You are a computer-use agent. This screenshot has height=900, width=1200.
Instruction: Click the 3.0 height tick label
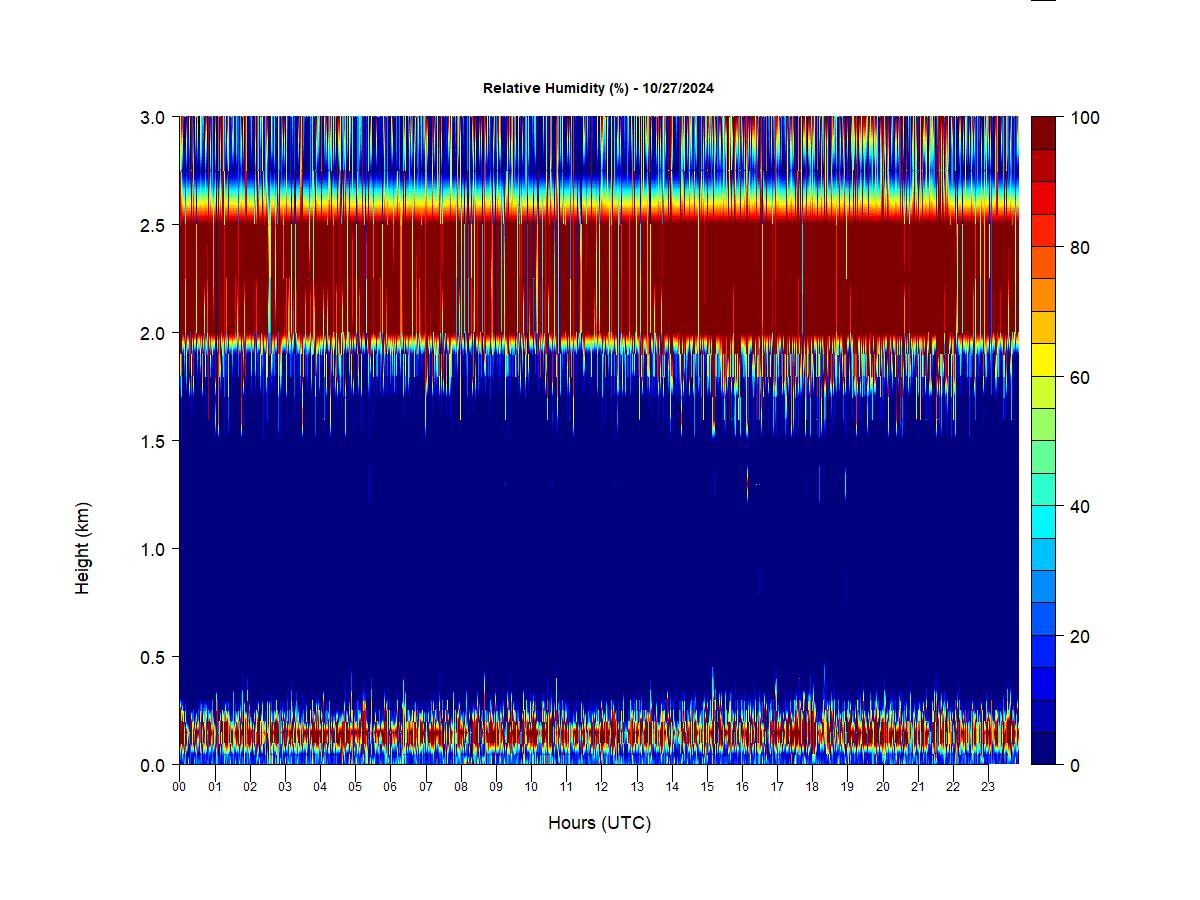[154, 118]
